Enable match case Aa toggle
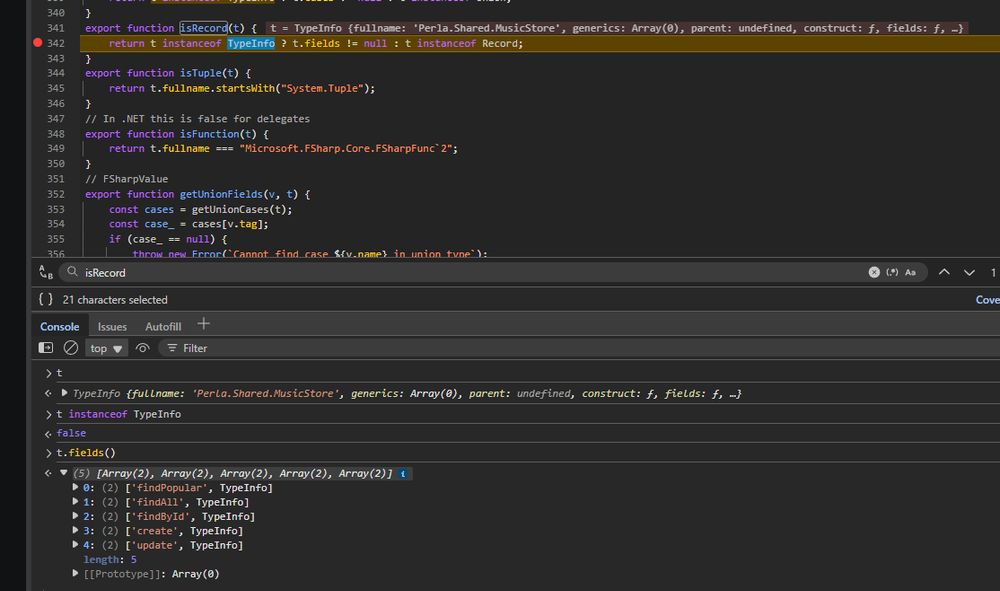 (x=910, y=272)
